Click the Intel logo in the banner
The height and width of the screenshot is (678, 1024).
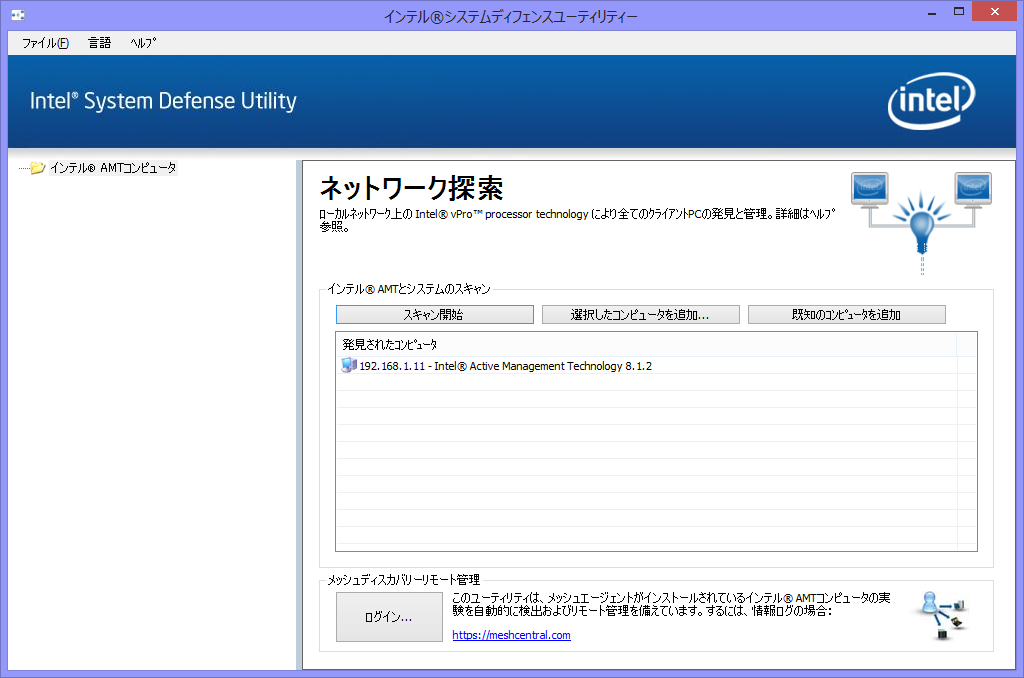tap(931, 101)
